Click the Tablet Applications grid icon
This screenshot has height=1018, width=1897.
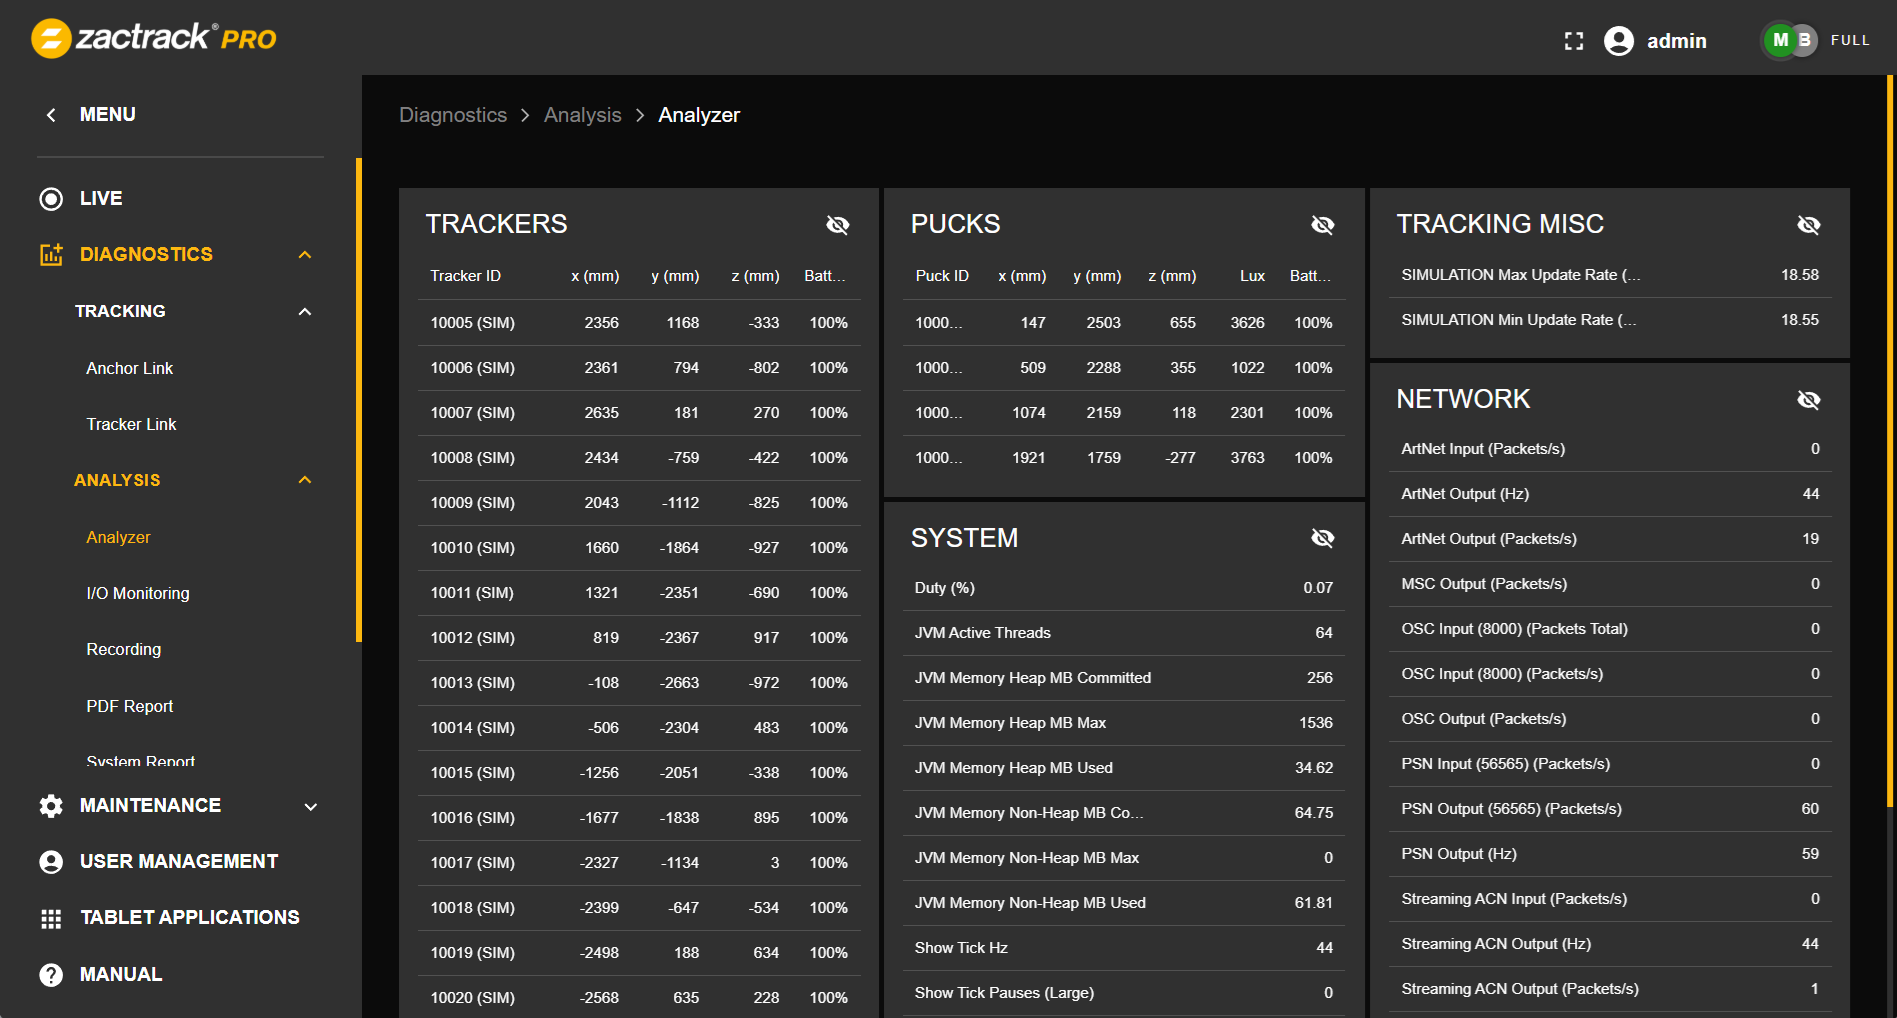pyautogui.click(x=51, y=917)
